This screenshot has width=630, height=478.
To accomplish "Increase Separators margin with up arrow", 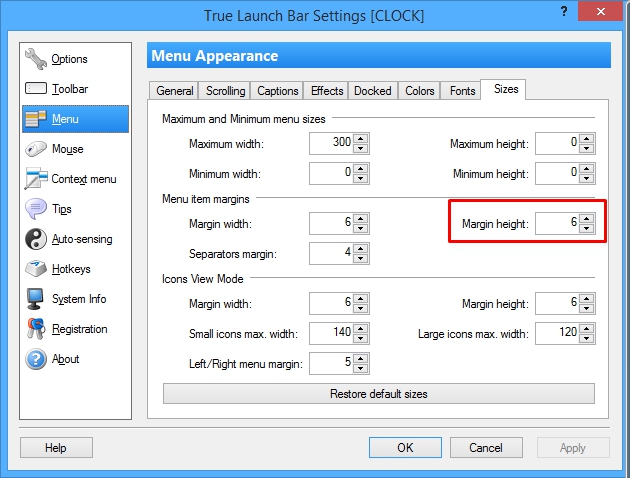I will click(360, 249).
